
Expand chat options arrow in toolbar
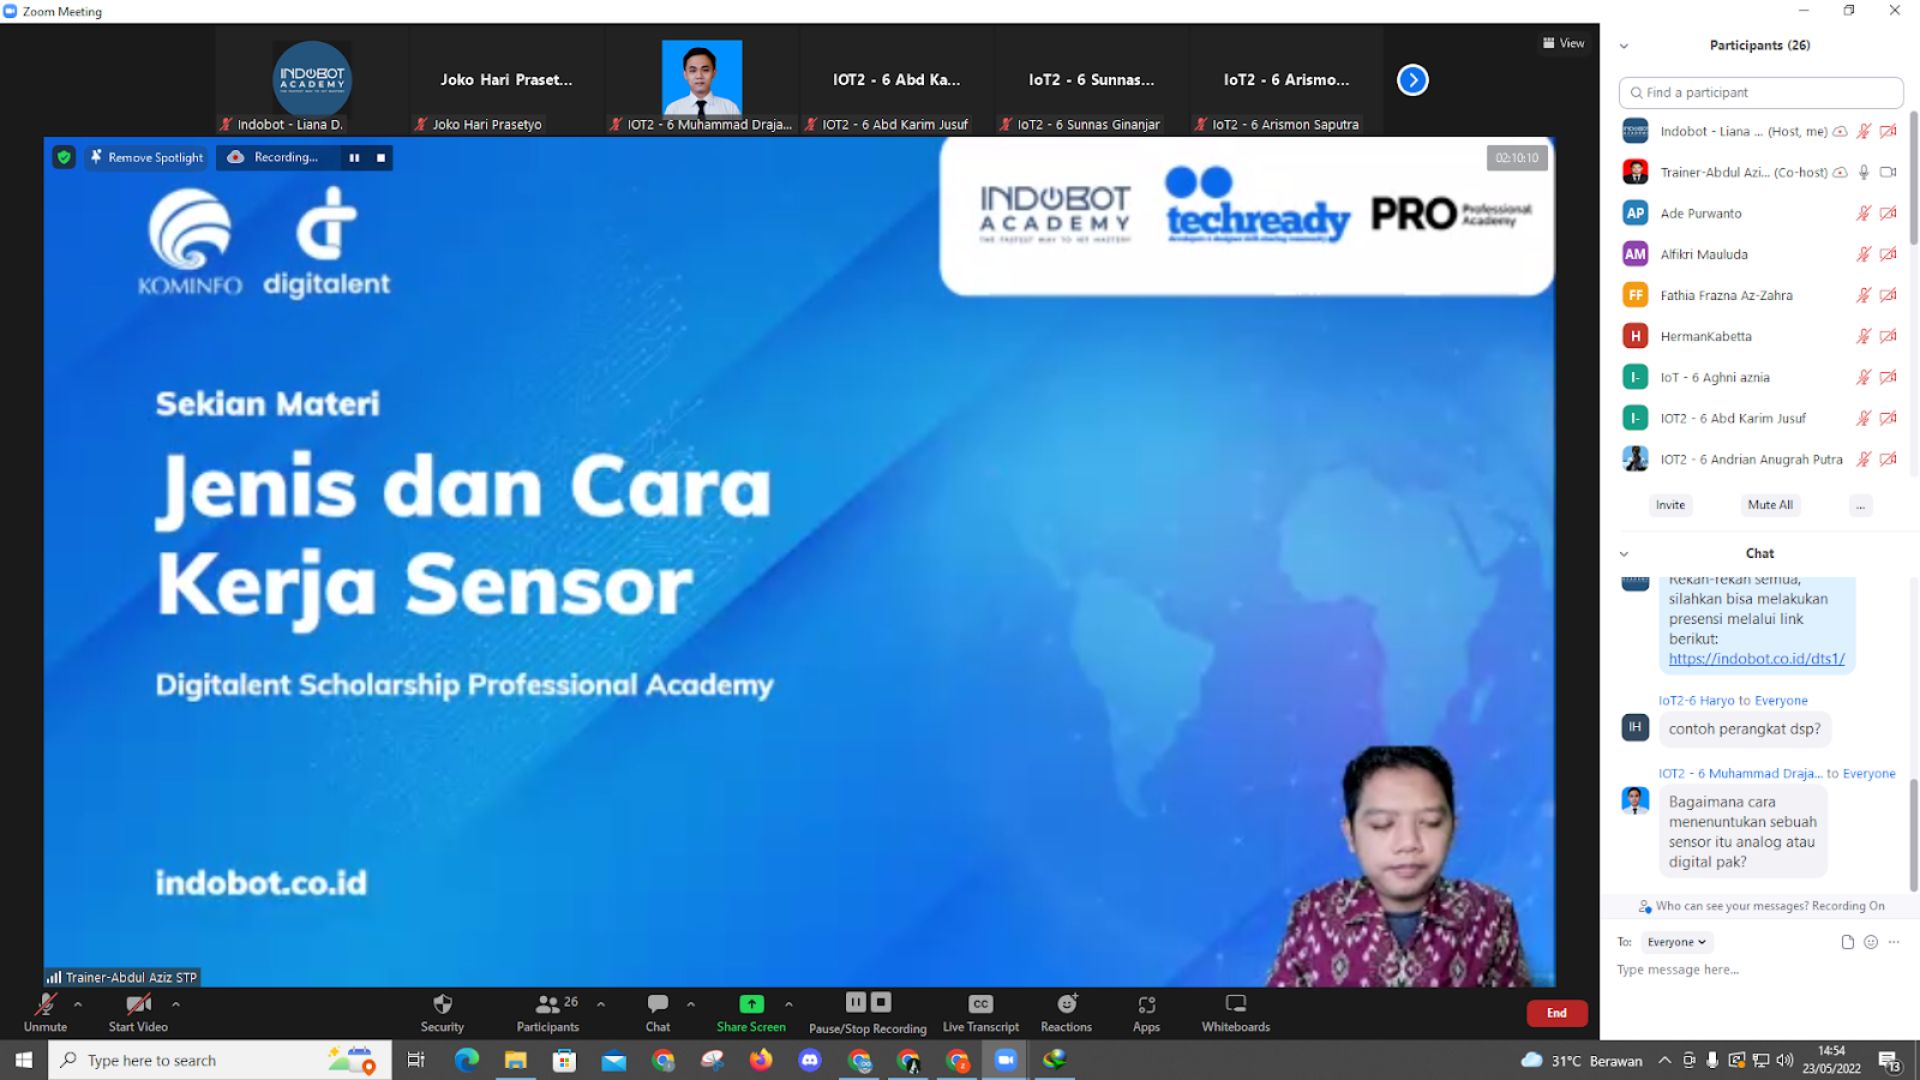click(x=691, y=1004)
